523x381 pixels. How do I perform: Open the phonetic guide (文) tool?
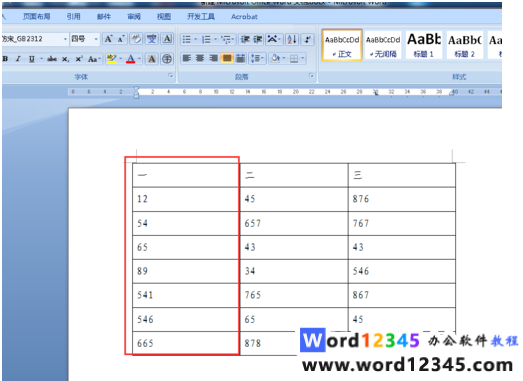[152, 39]
